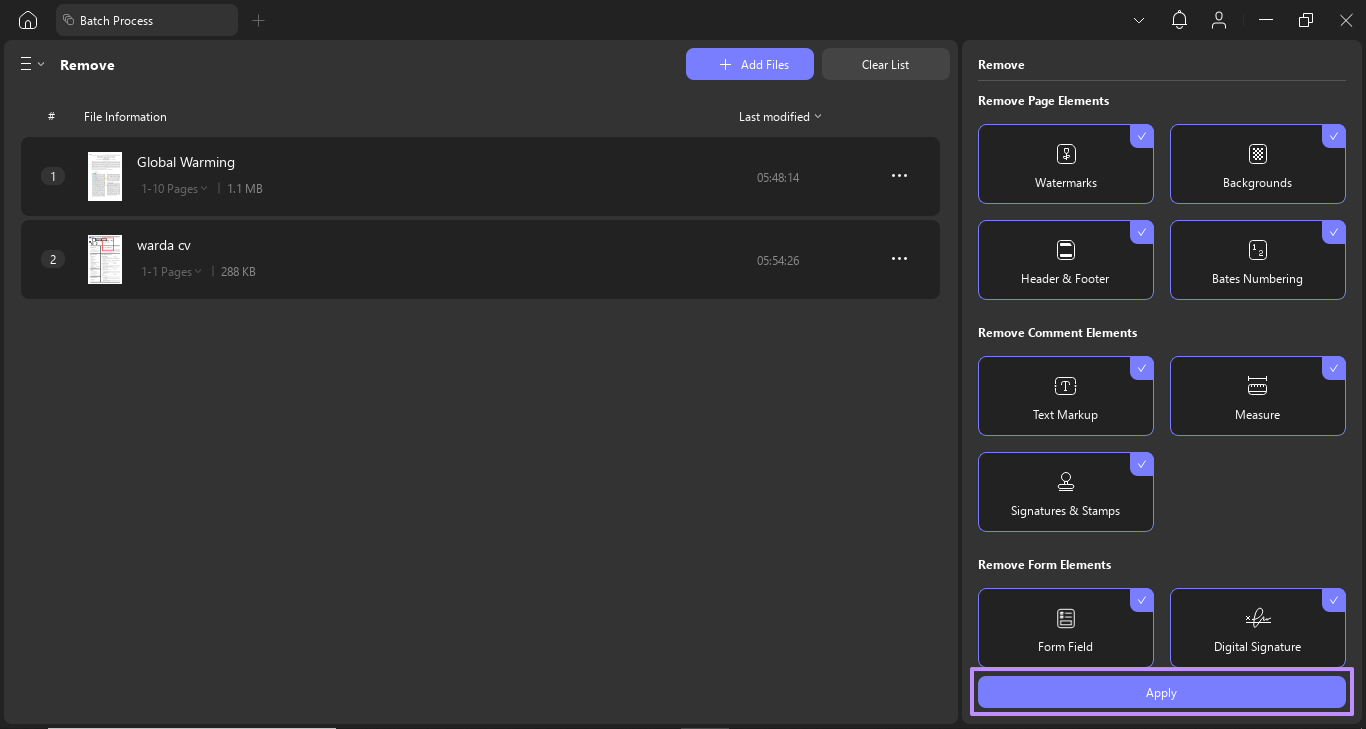The image size is (1366, 729).
Task: Select the Header & Footer icon
Action: tap(1066, 250)
